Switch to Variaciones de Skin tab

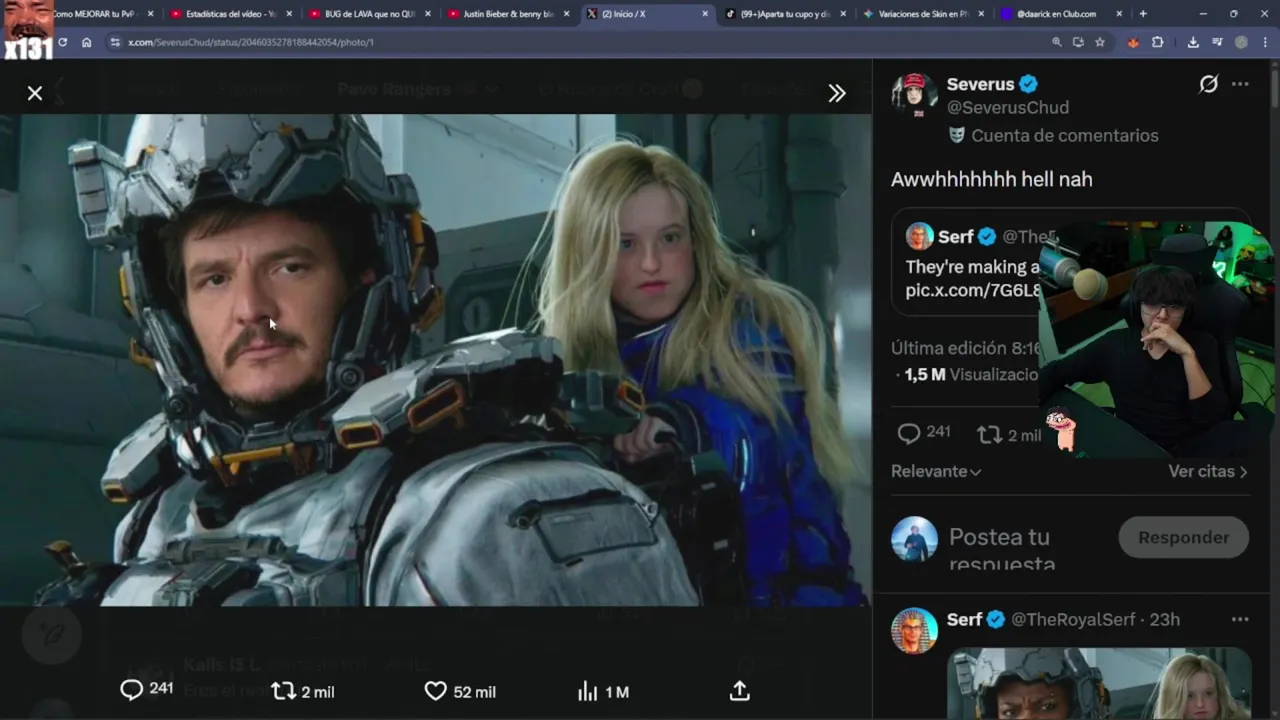924,14
